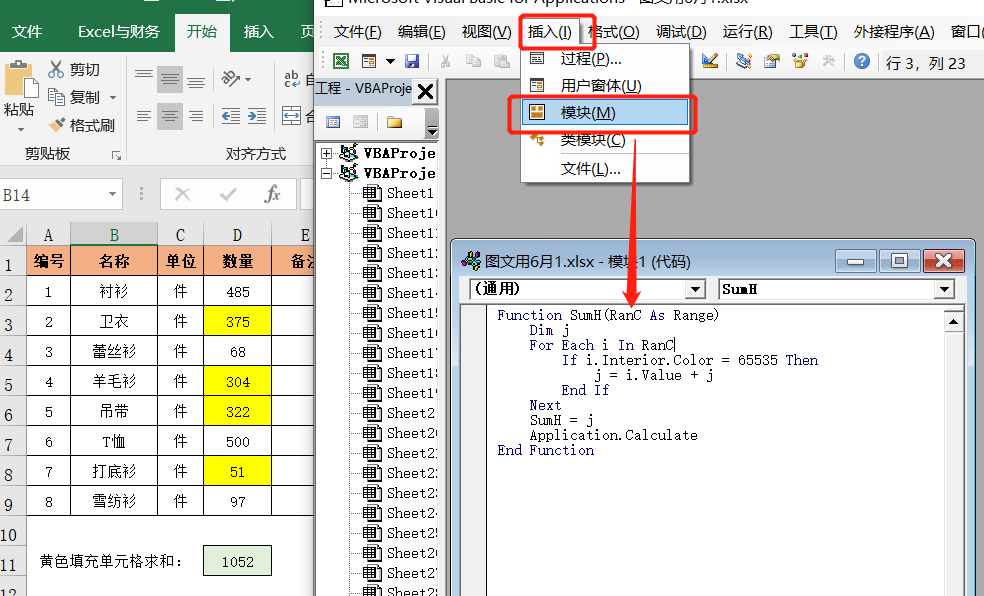The height and width of the screenshot is (596, 984).
Task: Toggle Folders icon in project pane
Action: point(394,122)
